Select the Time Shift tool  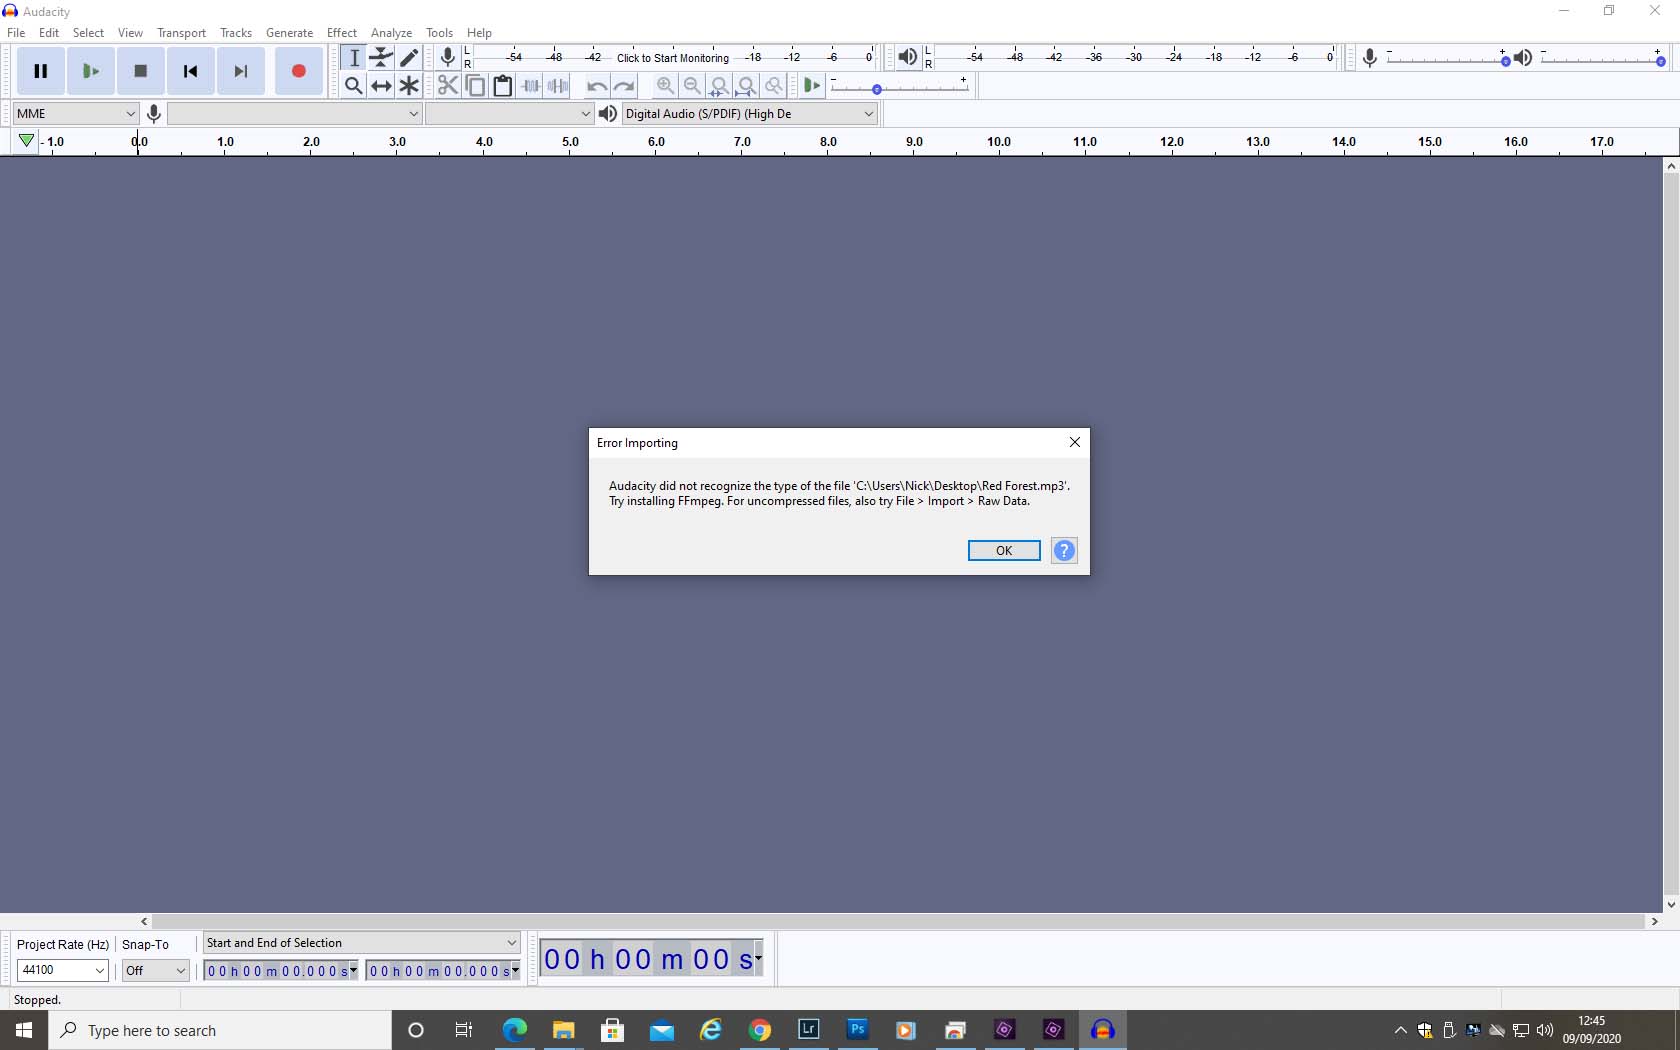point(381,86)
